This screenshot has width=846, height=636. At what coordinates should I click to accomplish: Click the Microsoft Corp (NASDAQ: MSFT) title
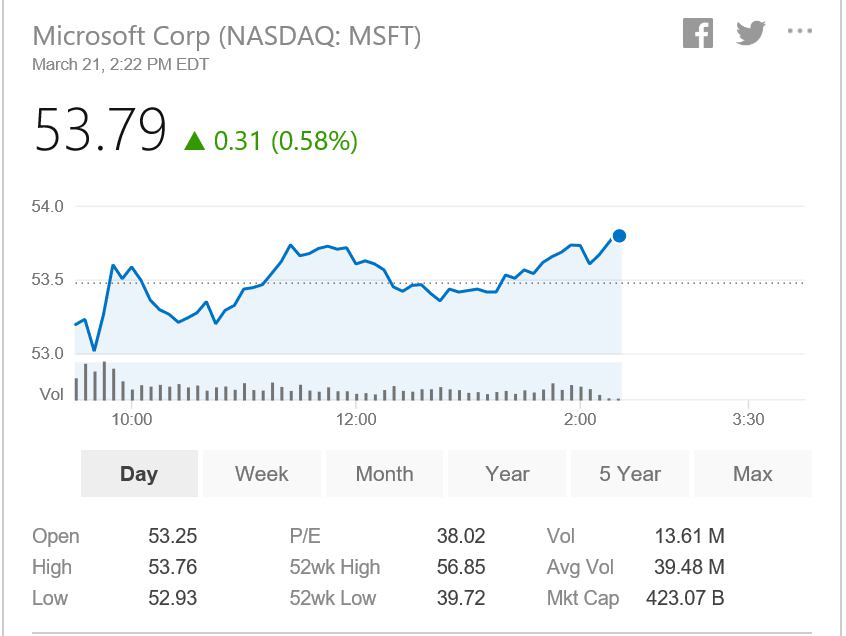point(227,36)
